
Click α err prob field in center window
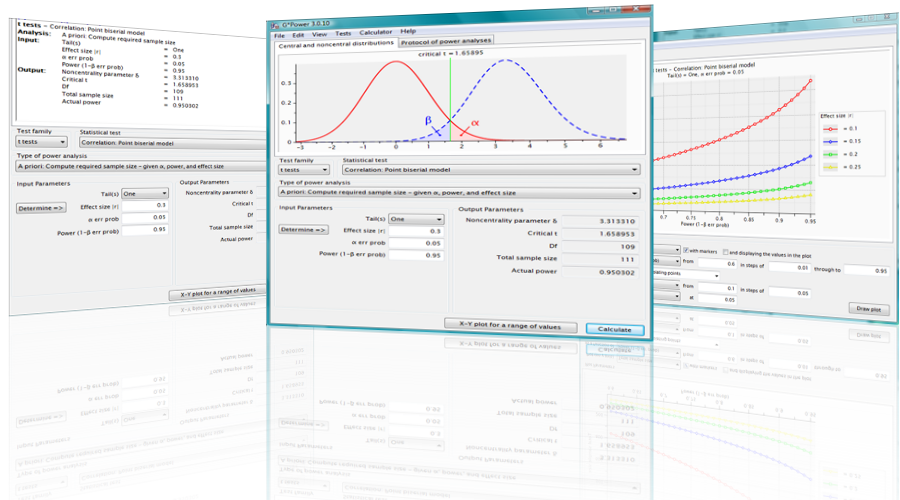[x=416, y=243]
